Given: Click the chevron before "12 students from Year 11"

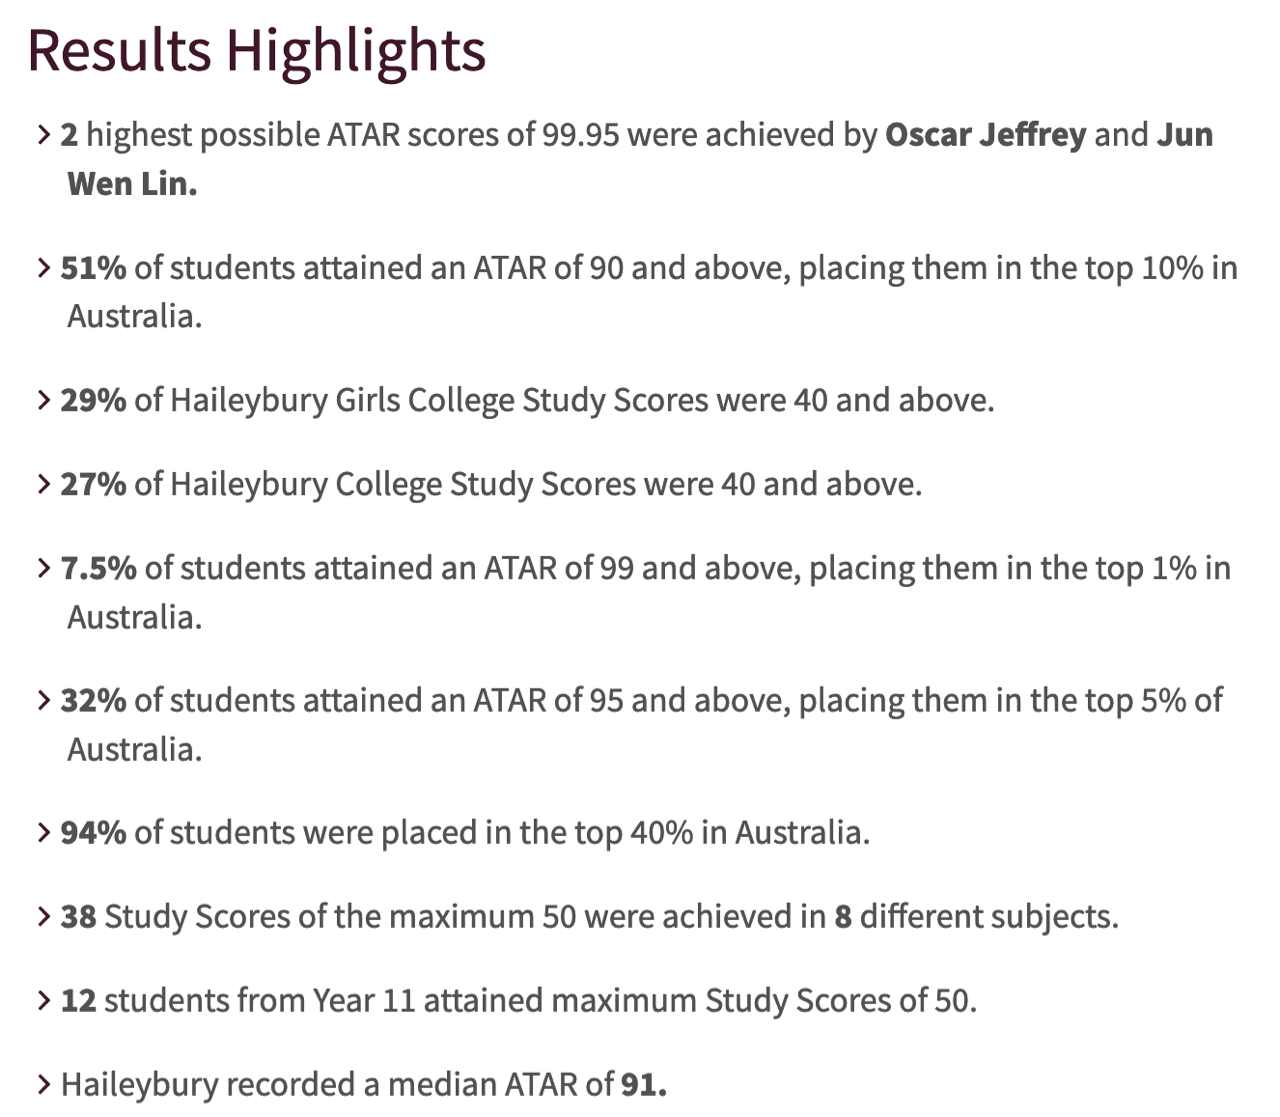Looking at the screenshot, I should coord(44,1000).
